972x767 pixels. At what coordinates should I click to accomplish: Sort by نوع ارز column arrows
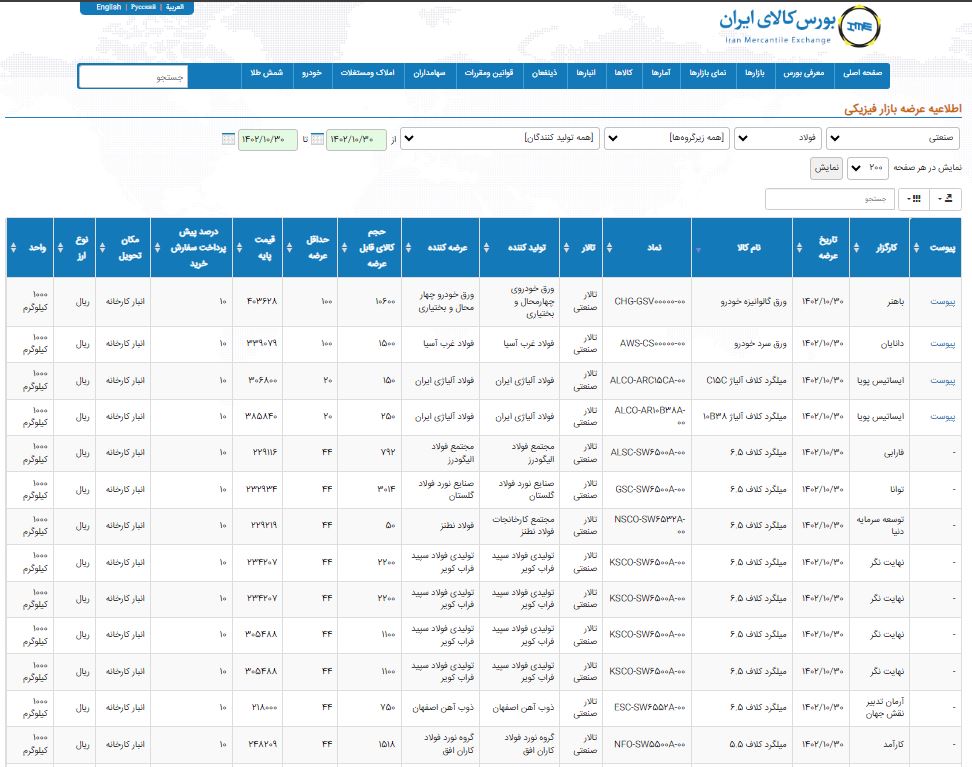60,247
